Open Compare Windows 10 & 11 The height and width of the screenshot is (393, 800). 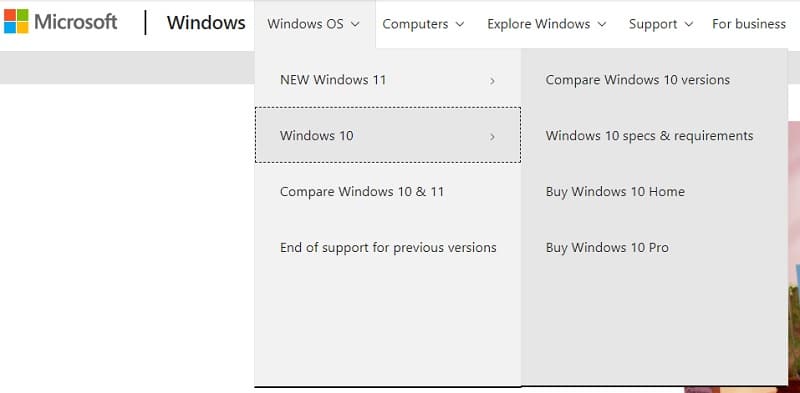(388, 191)
